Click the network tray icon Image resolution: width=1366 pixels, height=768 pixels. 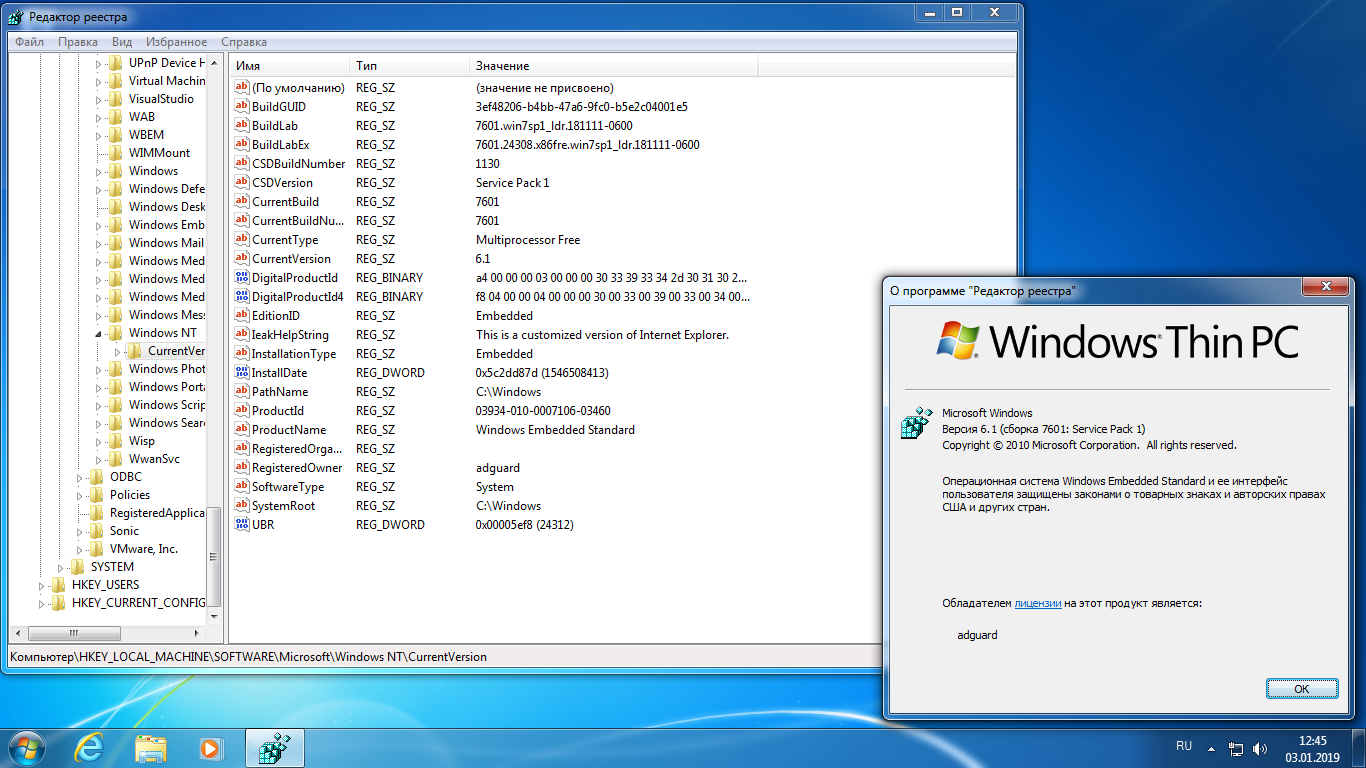pos(1236,748)
